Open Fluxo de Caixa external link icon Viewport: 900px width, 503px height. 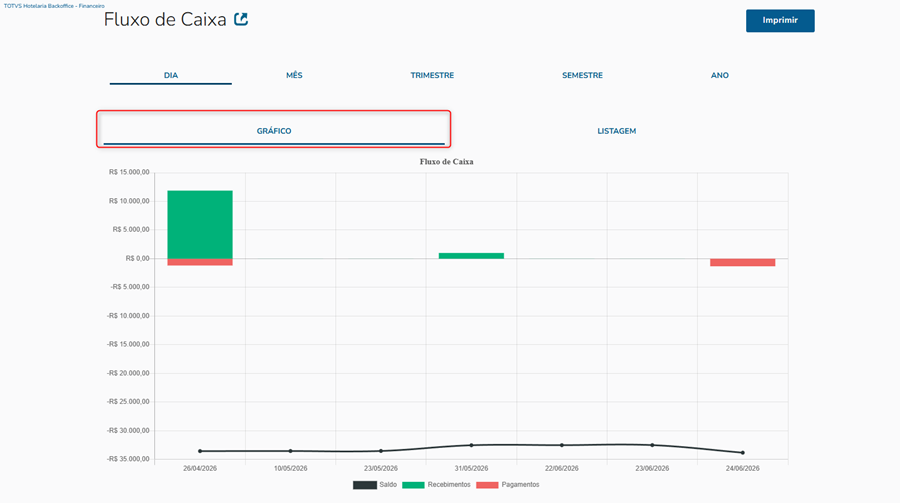(x=241, y=20)
